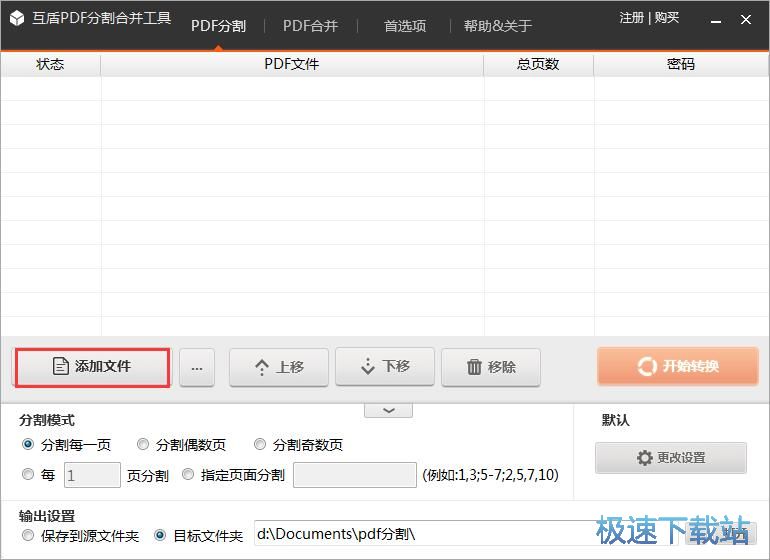Open the 首选项 preferences tab
This screenshot has width=770, height=560.
coord(405,25)
